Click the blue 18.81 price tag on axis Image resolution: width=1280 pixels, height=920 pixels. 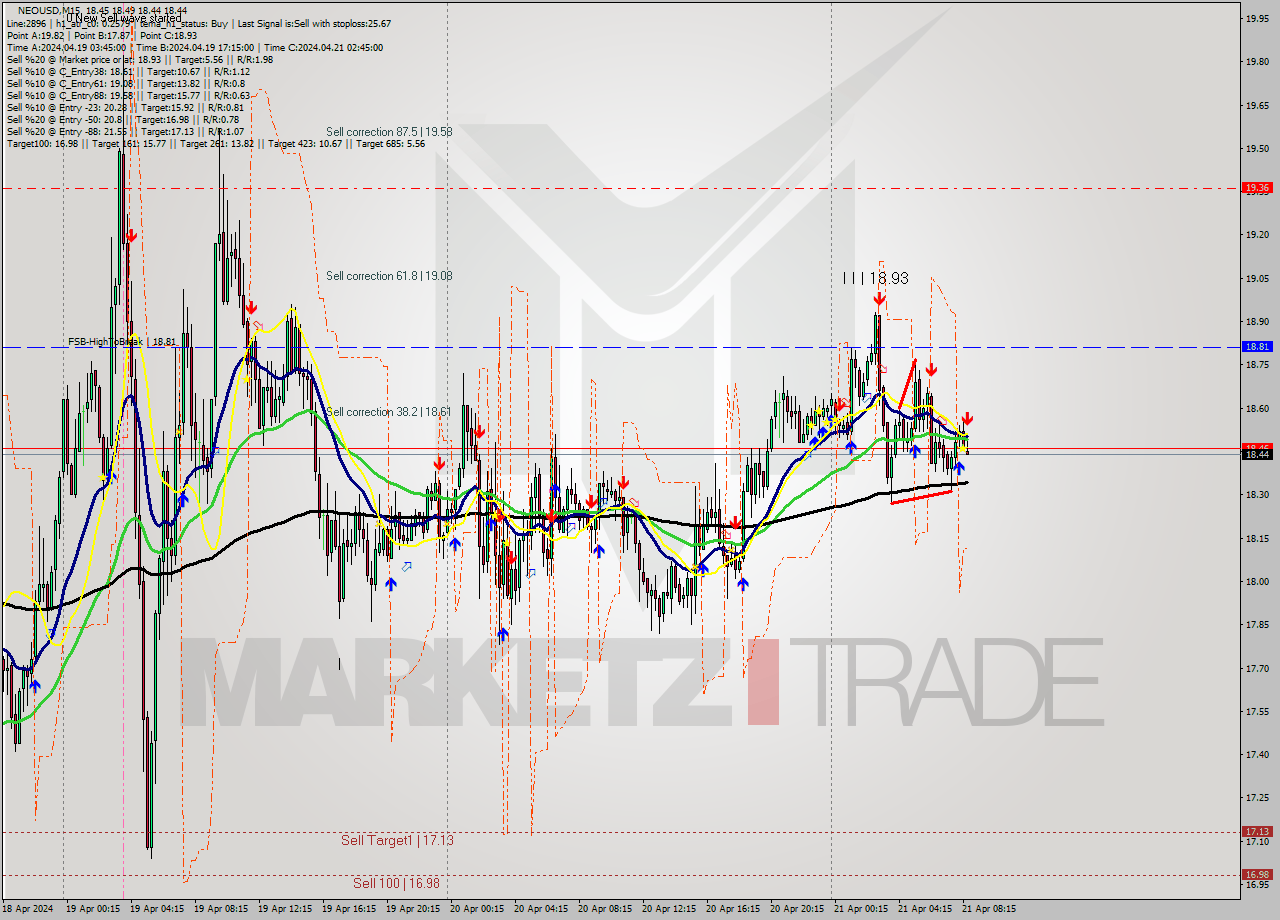pyautogui.click(x=1257, y=346)
